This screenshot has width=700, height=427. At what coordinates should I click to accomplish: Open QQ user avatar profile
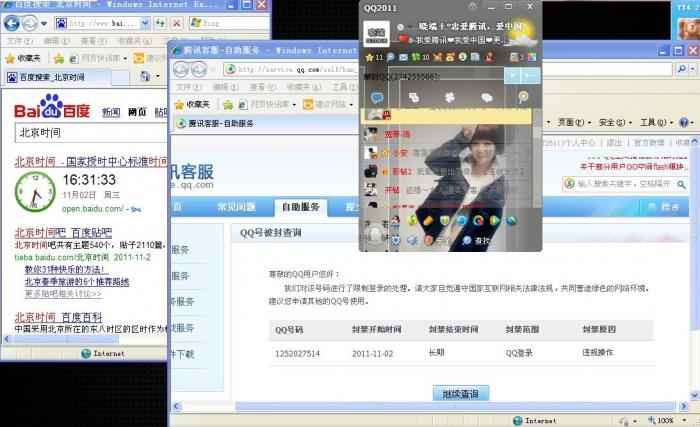point(376,34)
